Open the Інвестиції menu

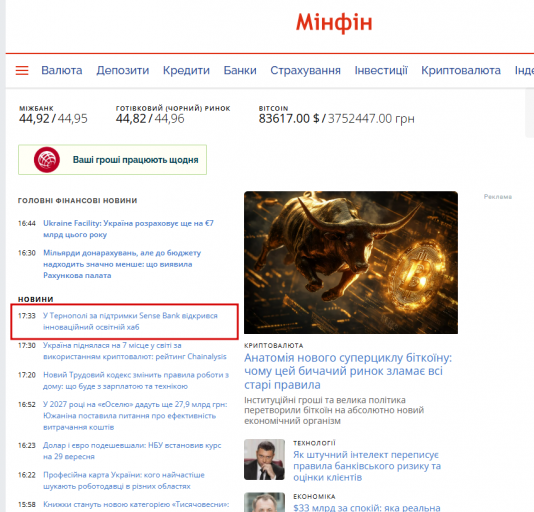click(x=381, y=70)
